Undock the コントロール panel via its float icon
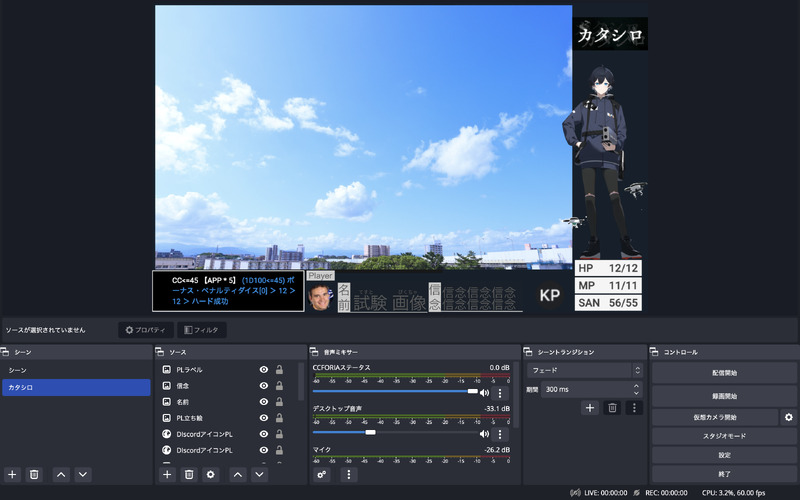This screenshot has height=500, width=800. coord(654,352)
